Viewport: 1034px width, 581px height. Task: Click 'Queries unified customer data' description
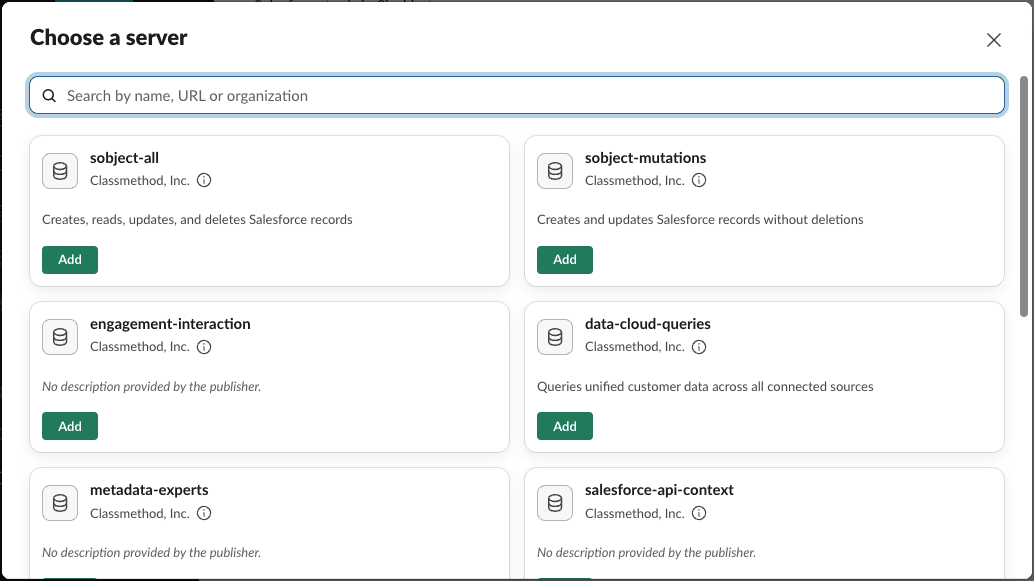point(705,386)
